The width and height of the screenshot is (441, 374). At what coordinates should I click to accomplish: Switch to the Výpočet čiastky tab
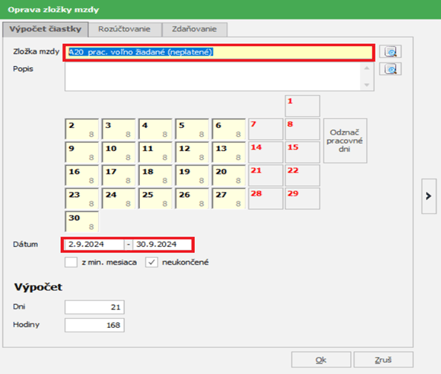[45, 29]
